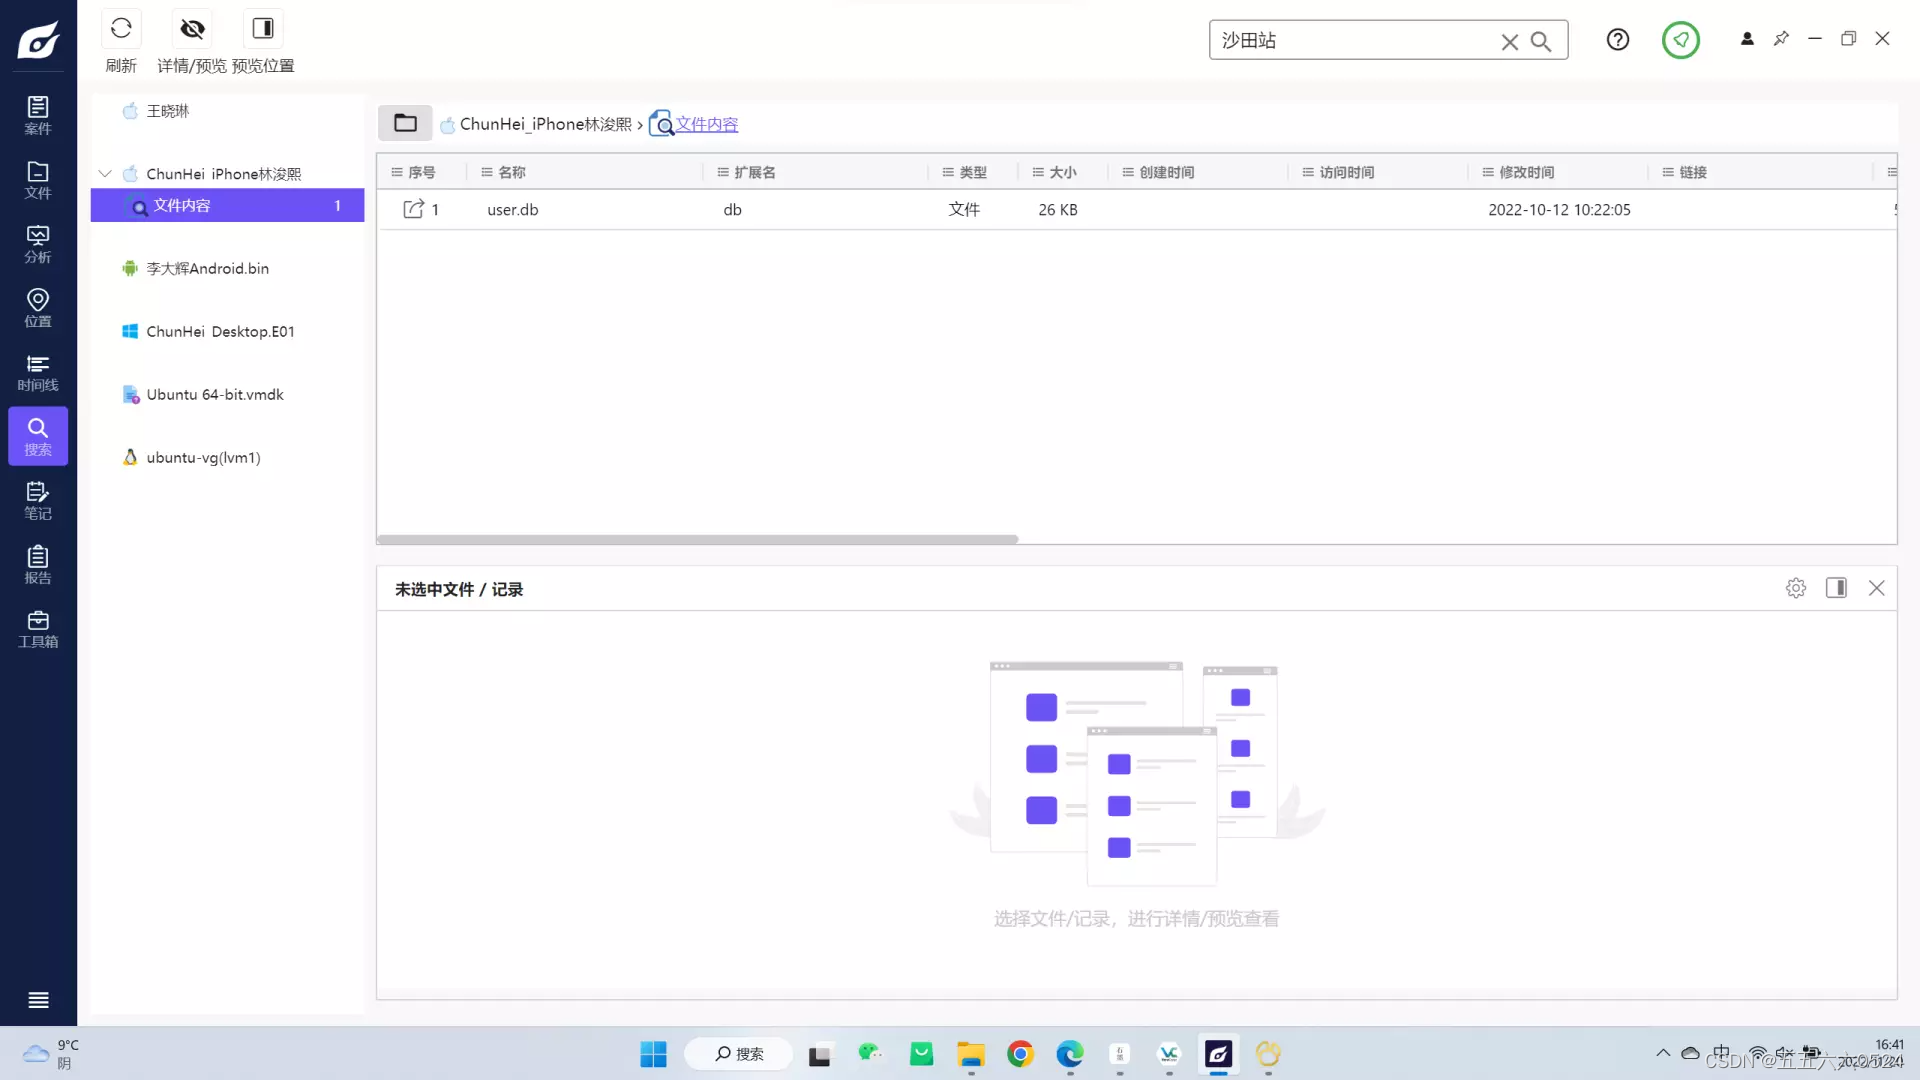The height and width of the screenshot is (1080, 1920).
Task: Open the Cases (案件) sidebar section
Action: click(x=38, y=115)
